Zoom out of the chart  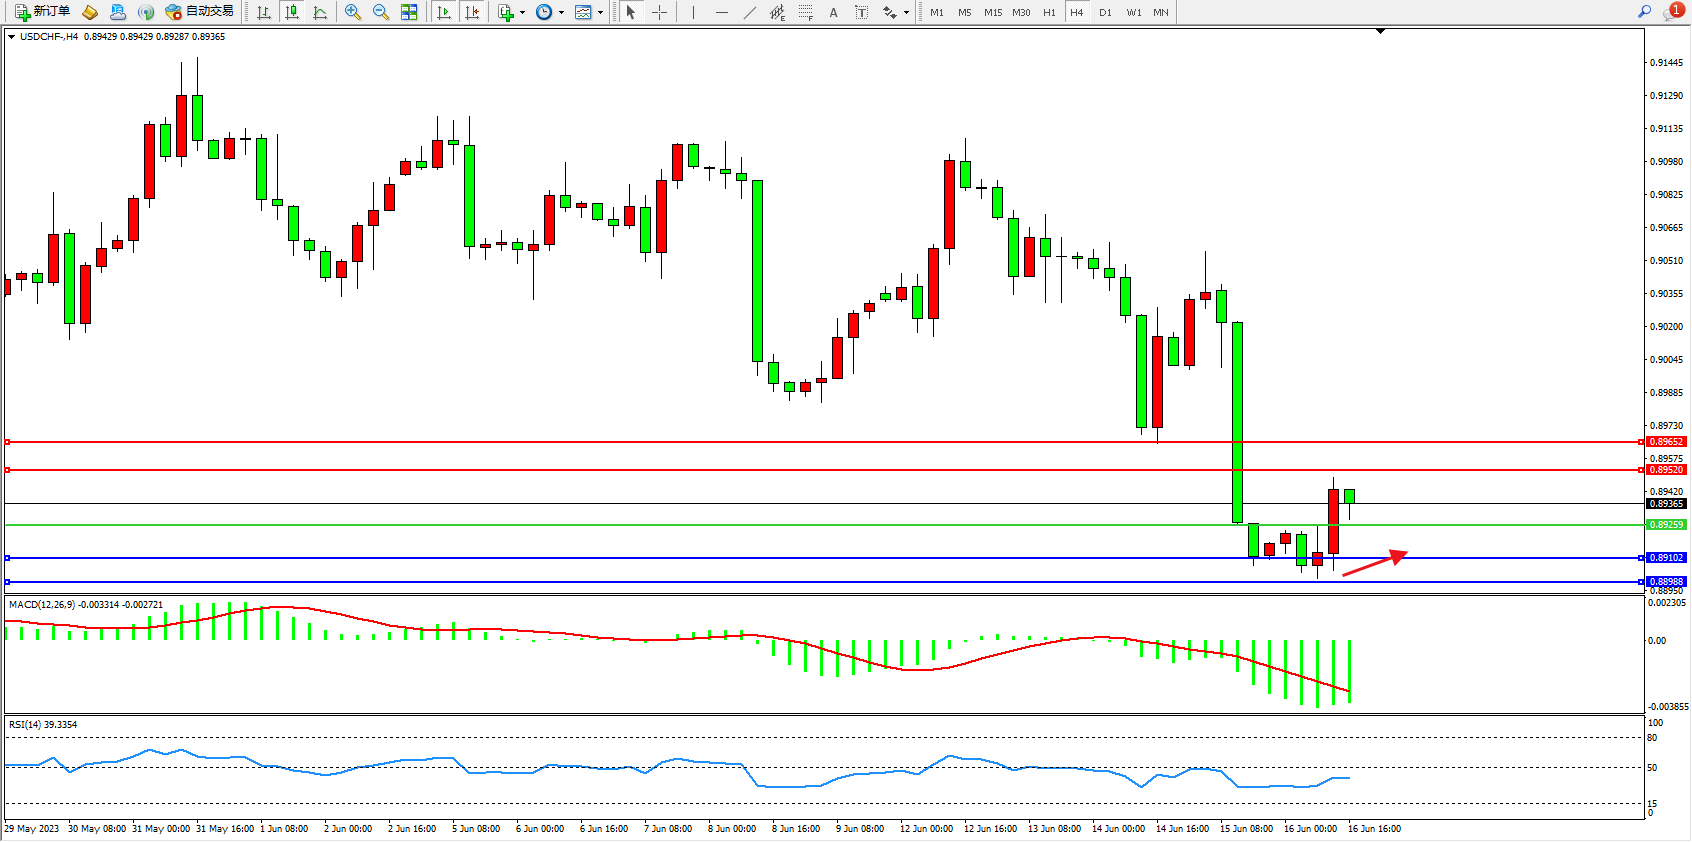pyautogui.click(x=381, y=12)
